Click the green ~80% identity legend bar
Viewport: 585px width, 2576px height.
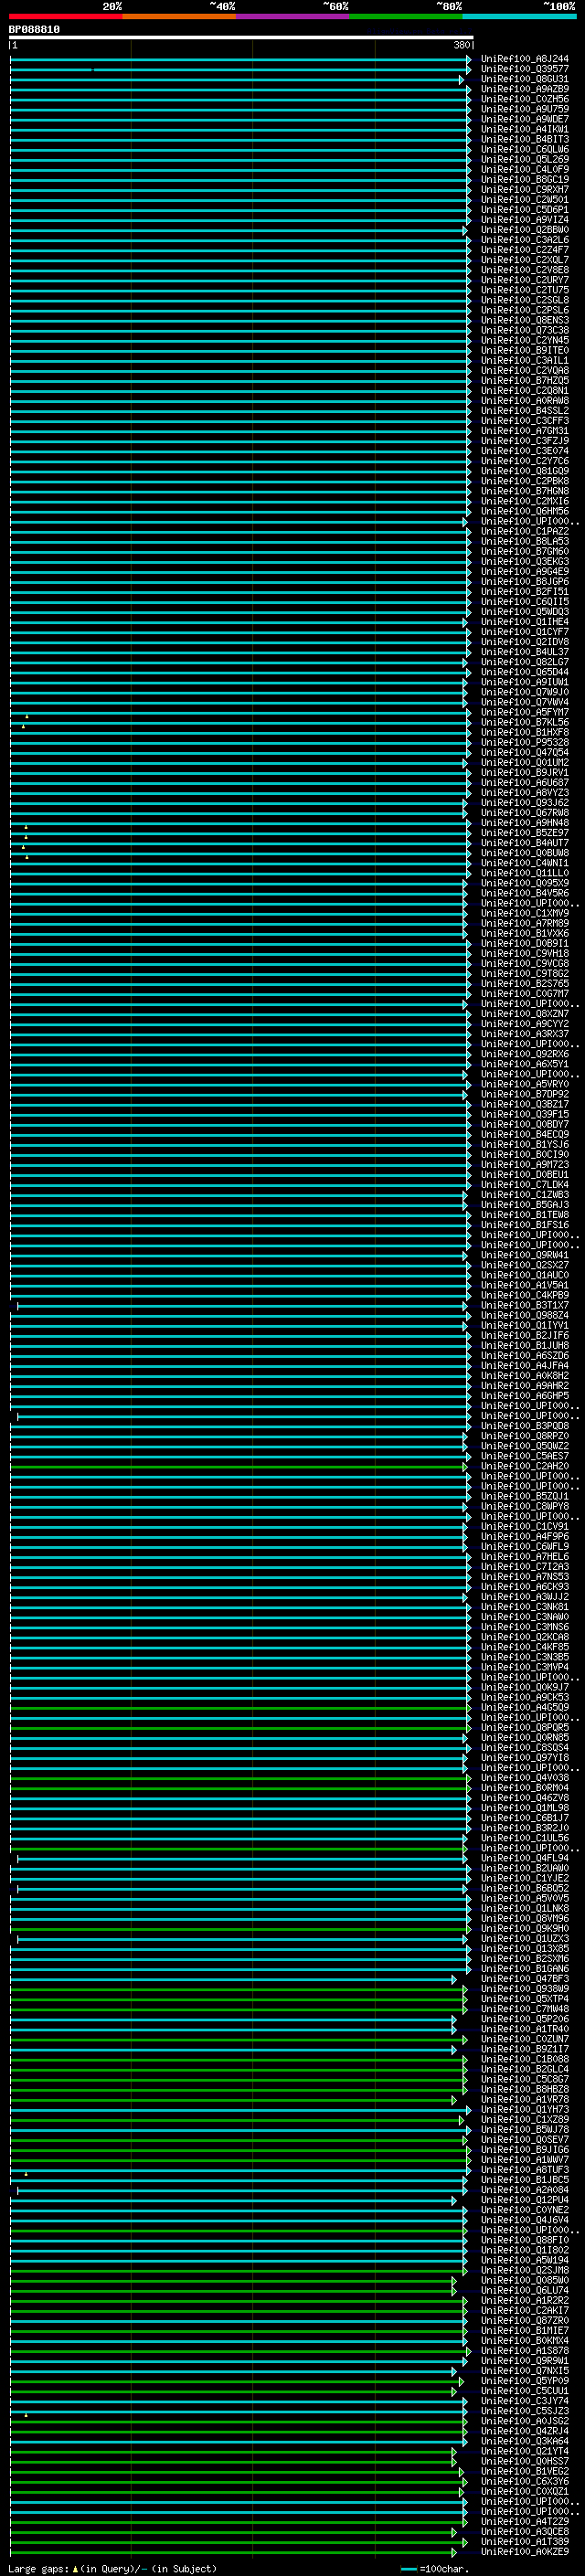(x=406, y=16)
